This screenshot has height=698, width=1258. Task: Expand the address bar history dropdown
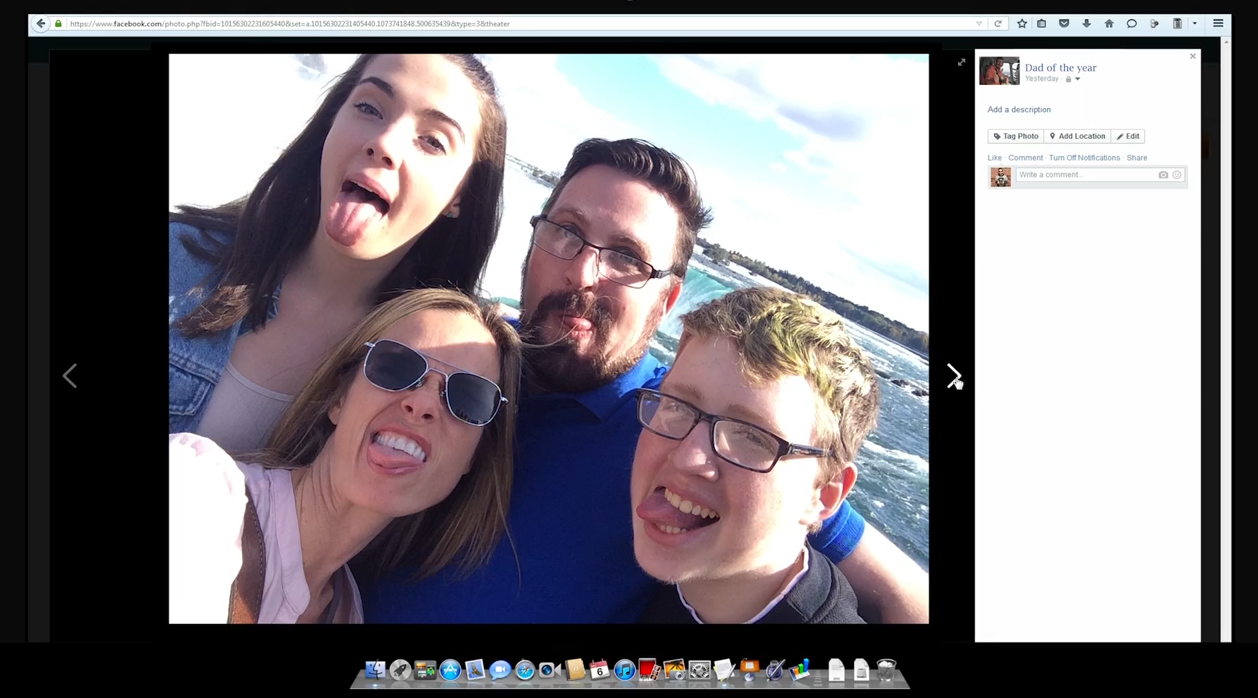pyautogui.click(x=979, y=24)
